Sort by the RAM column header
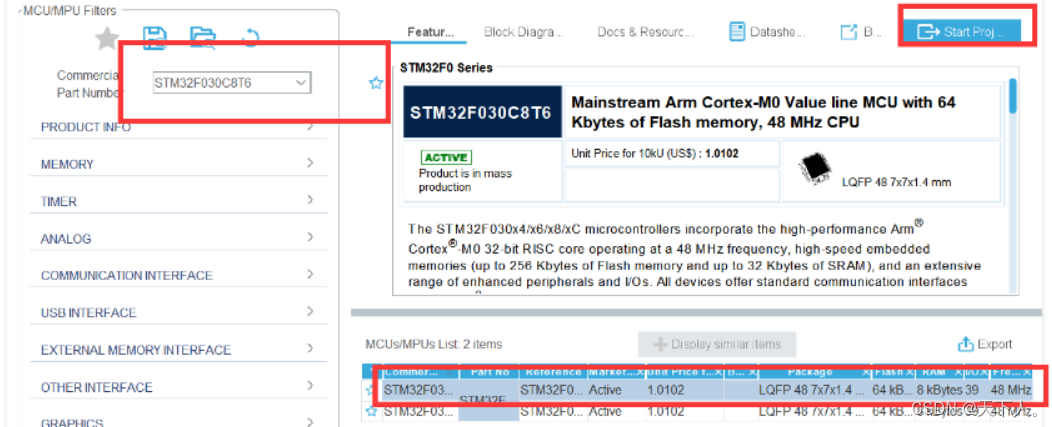 tap(939, 372)
